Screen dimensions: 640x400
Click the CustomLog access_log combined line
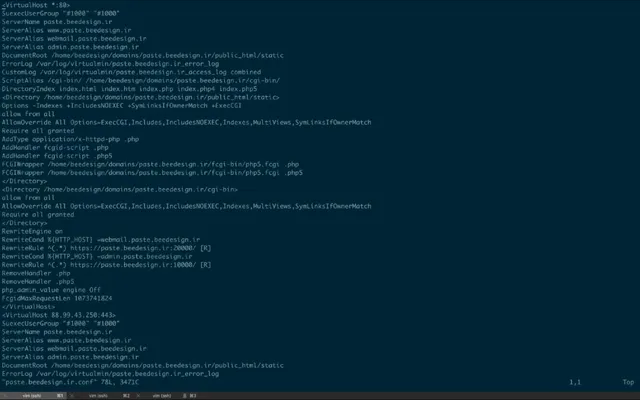click(x=131, y=72)
